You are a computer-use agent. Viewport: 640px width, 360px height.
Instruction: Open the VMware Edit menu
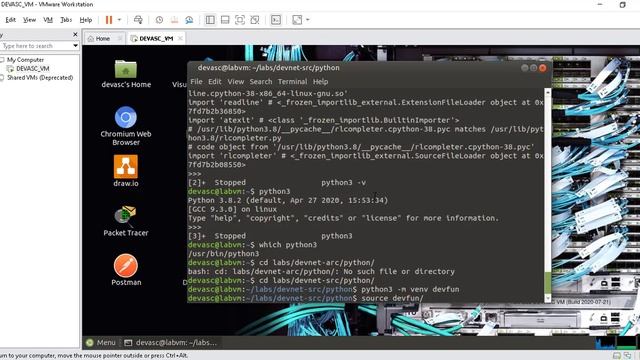coord(10,20)
